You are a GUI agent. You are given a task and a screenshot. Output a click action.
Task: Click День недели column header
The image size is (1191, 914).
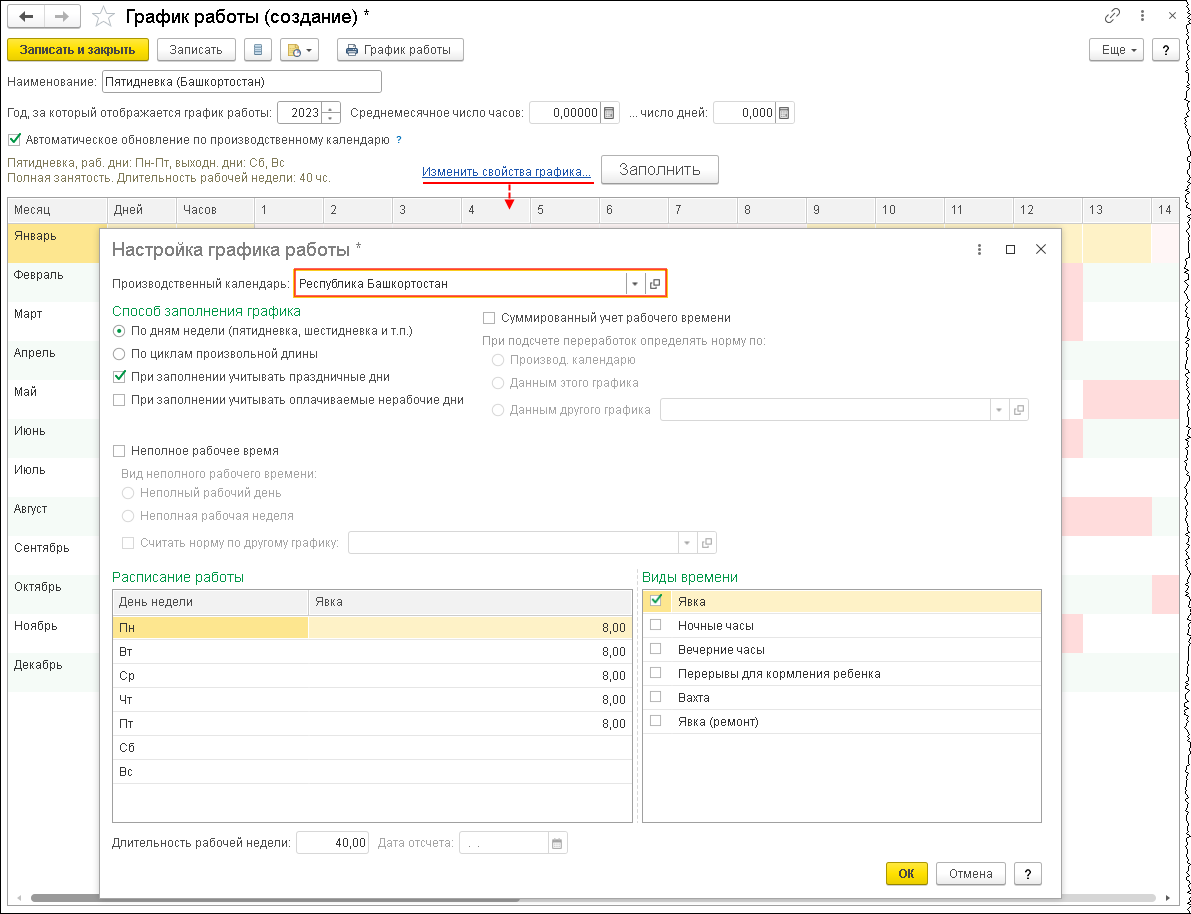point(210,602)
